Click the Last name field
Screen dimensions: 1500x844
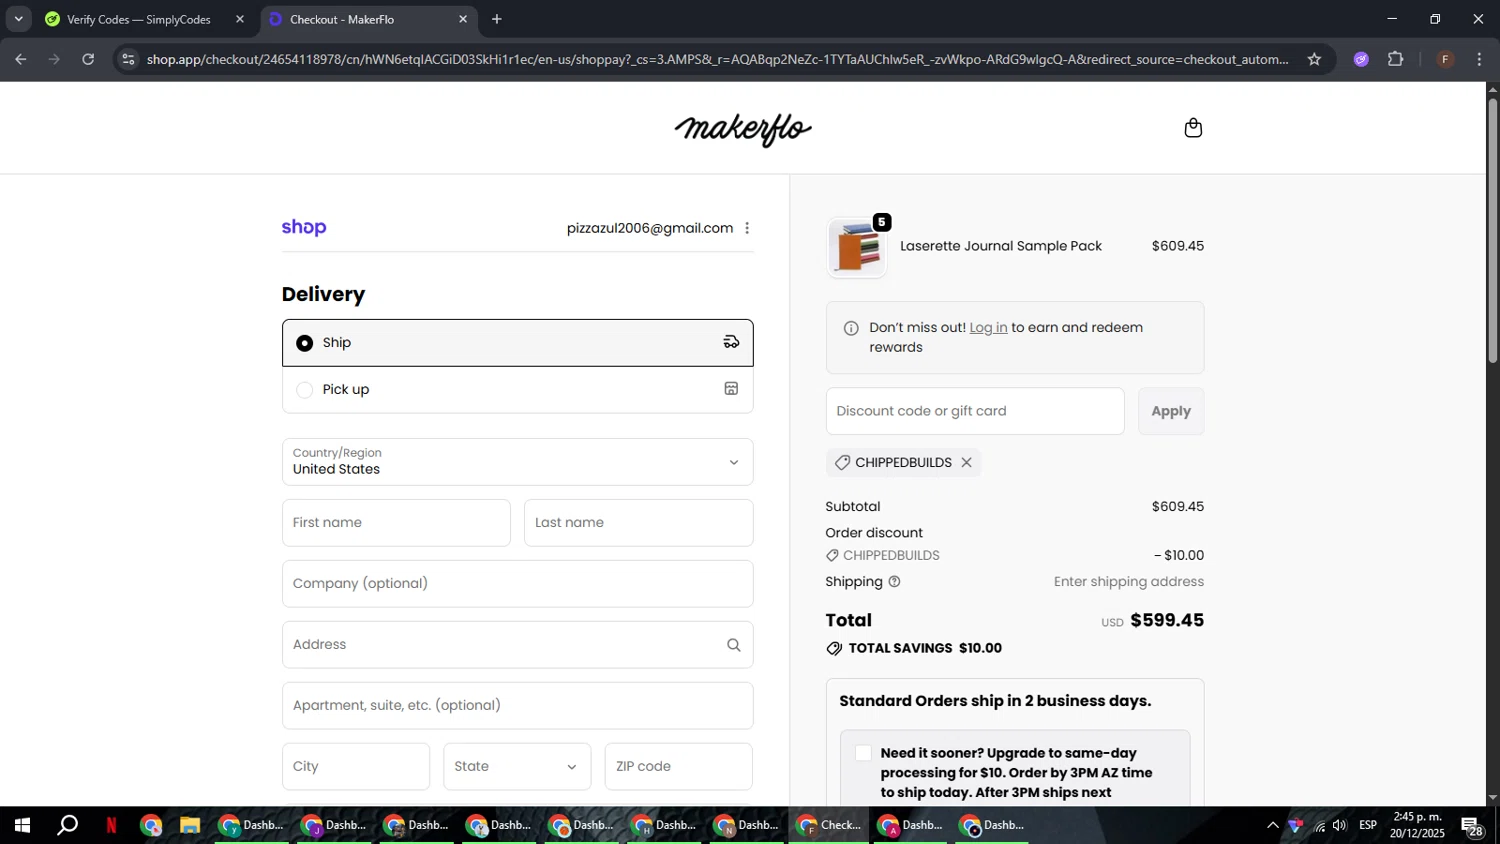(x=638, y=523)
